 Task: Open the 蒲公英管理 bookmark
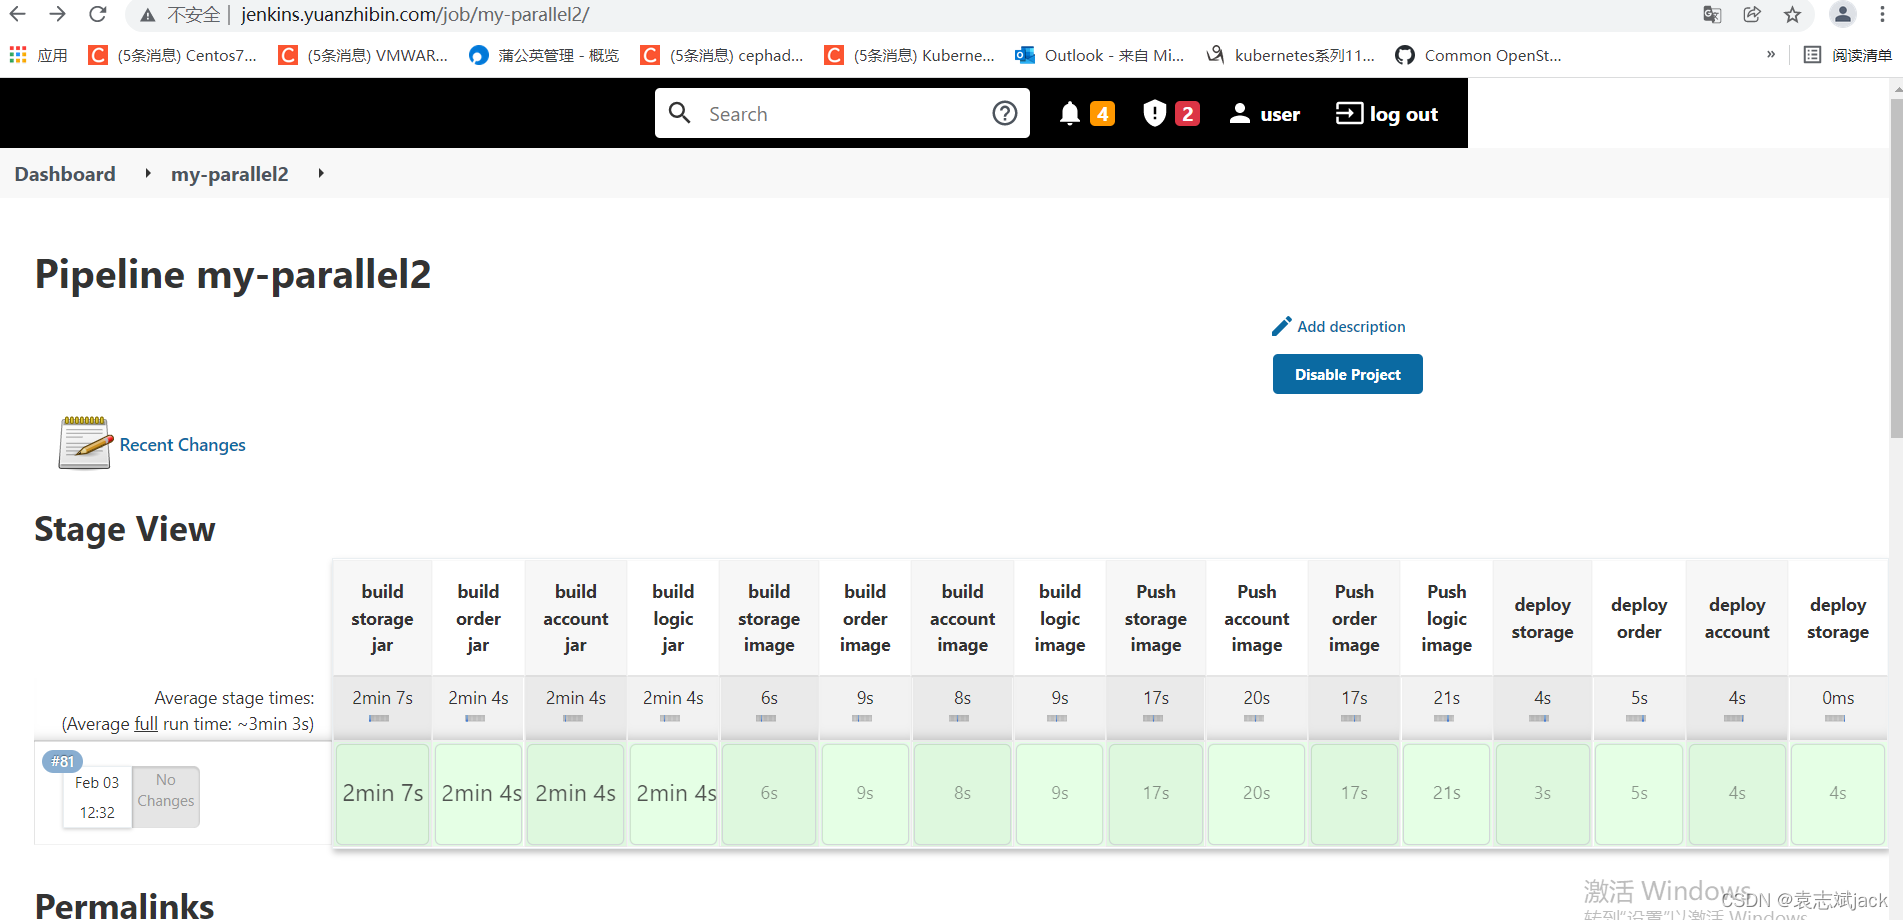[x=545, y=55]
